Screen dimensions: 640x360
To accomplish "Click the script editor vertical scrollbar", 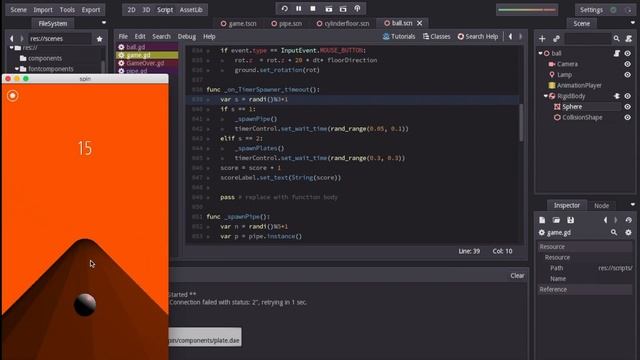I will tap(521, 123).
